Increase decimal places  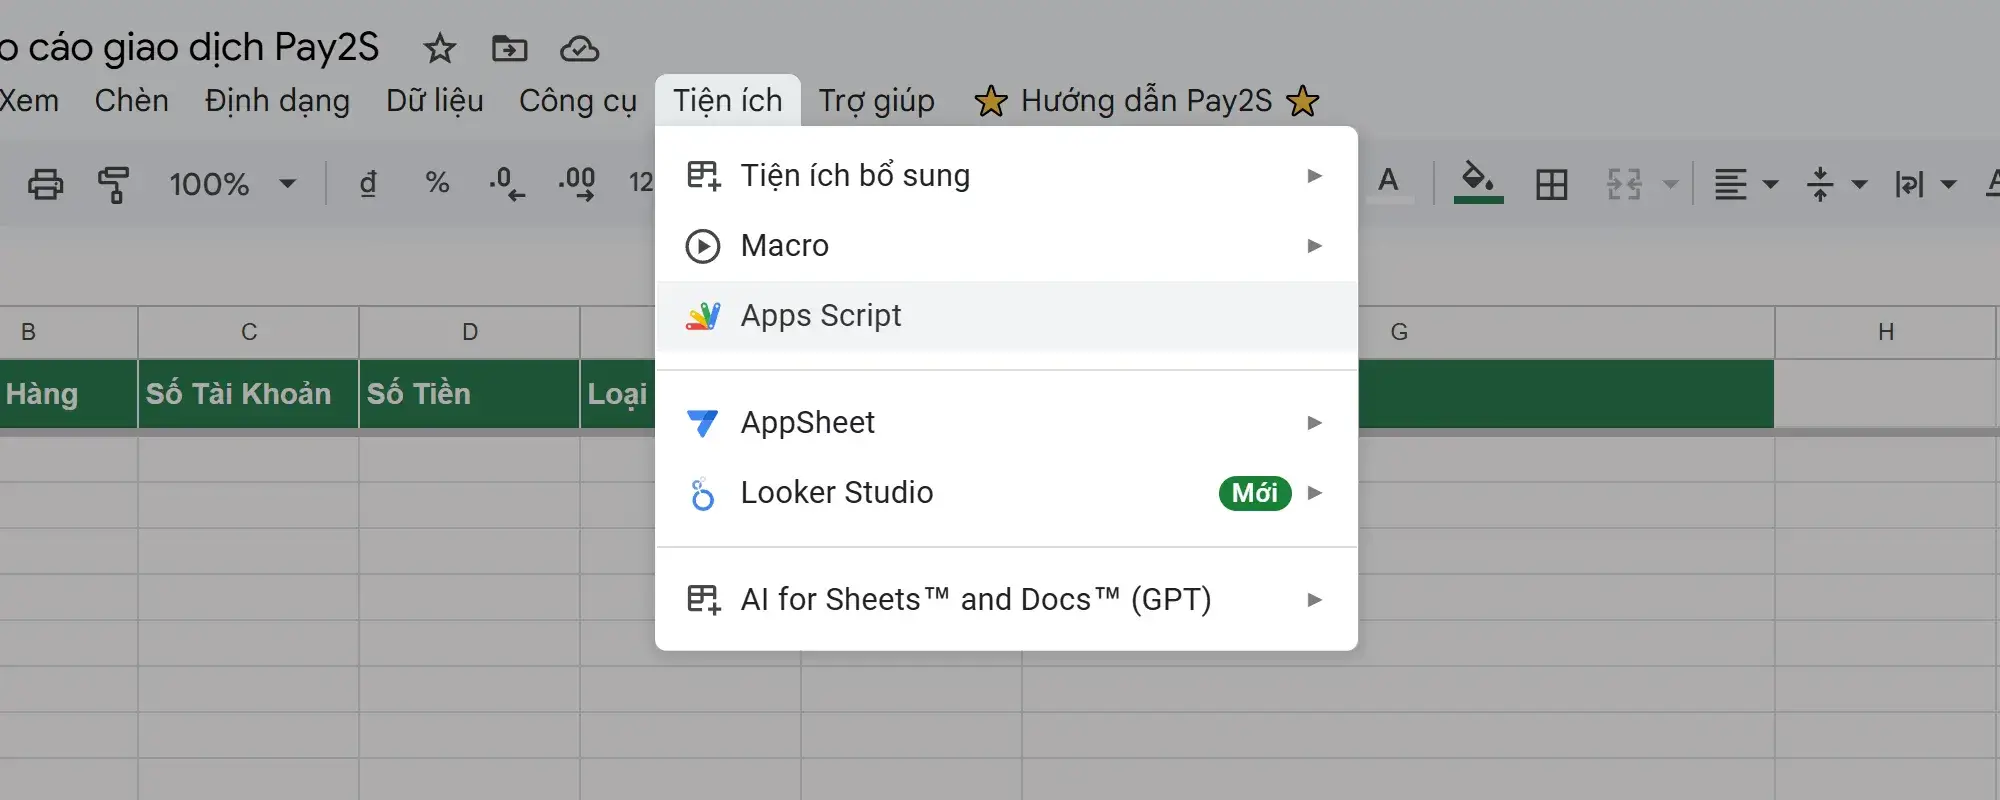(x=577, y=184)
